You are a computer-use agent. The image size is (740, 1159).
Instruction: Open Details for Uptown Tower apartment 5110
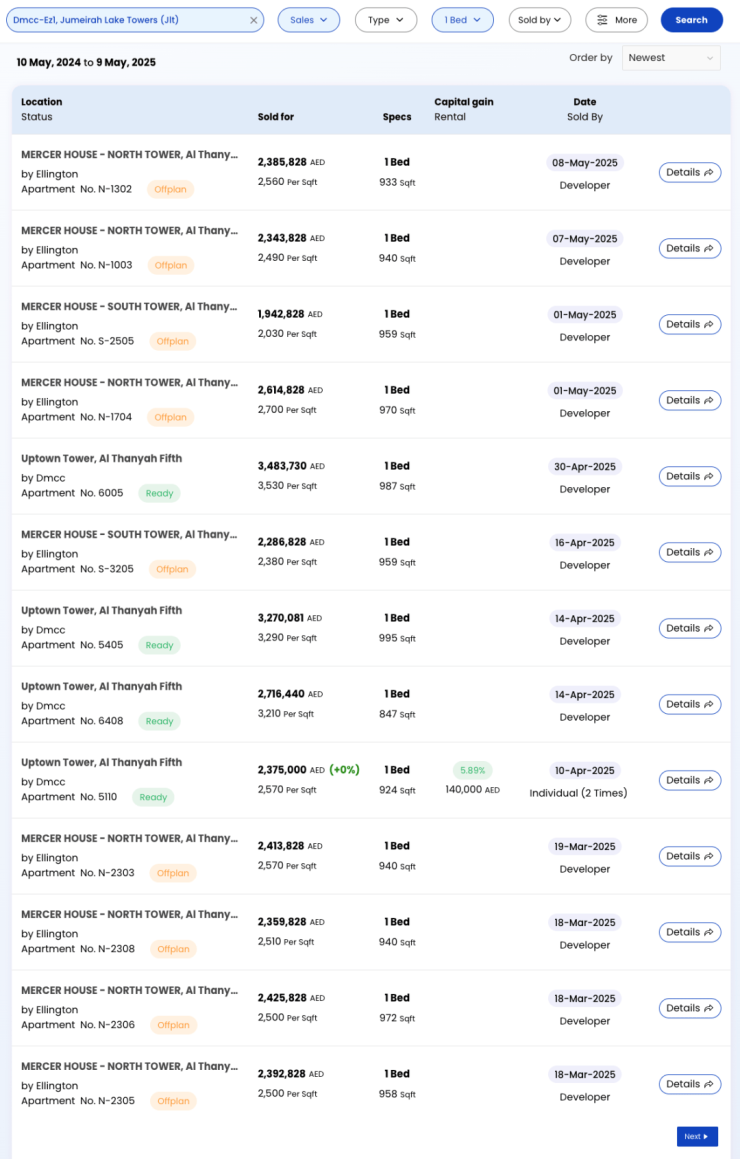[x=689, y=780]
